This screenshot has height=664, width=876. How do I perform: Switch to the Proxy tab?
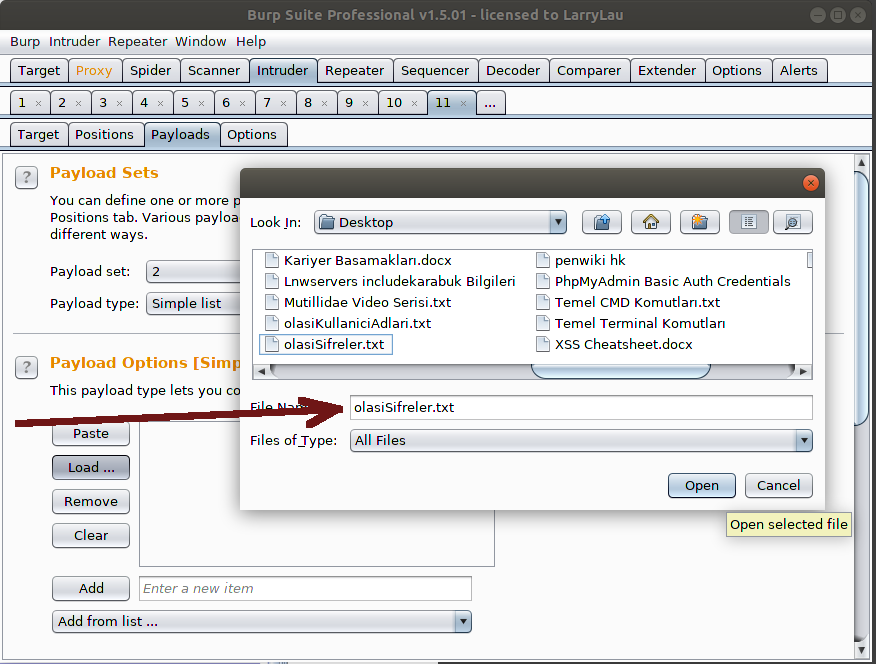coord(94,70)
